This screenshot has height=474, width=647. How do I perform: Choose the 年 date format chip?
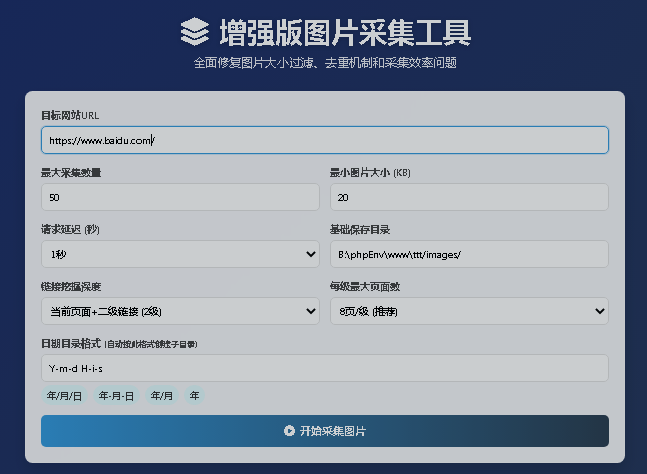coord(195,396)
